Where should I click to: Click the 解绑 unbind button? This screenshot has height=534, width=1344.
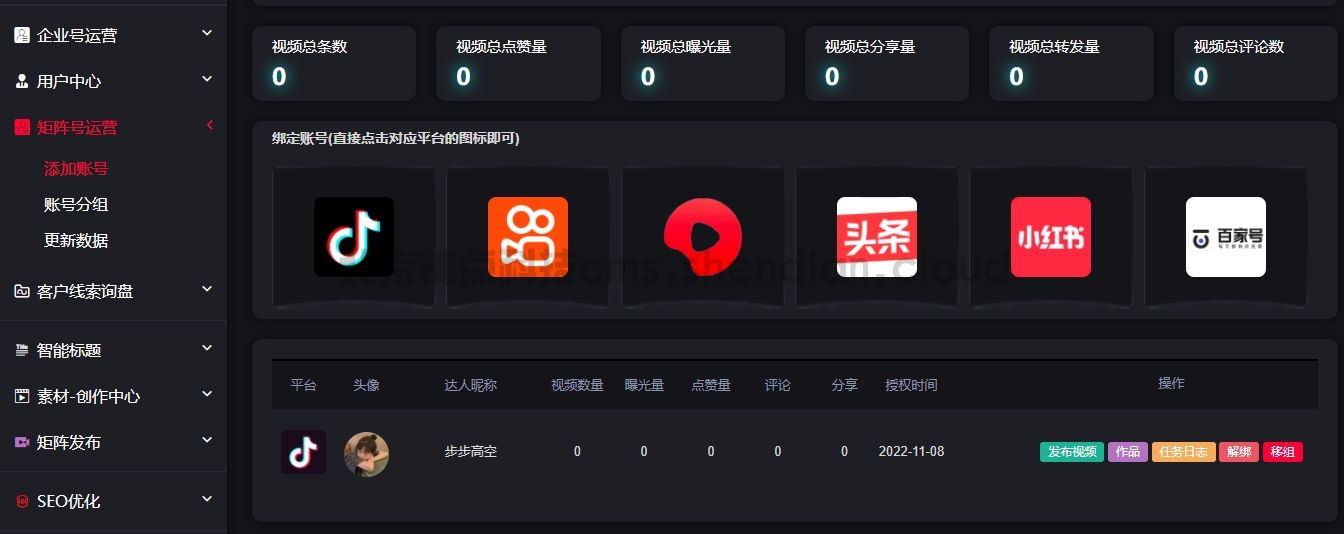pyautogui.click(x=1239, y=452)
